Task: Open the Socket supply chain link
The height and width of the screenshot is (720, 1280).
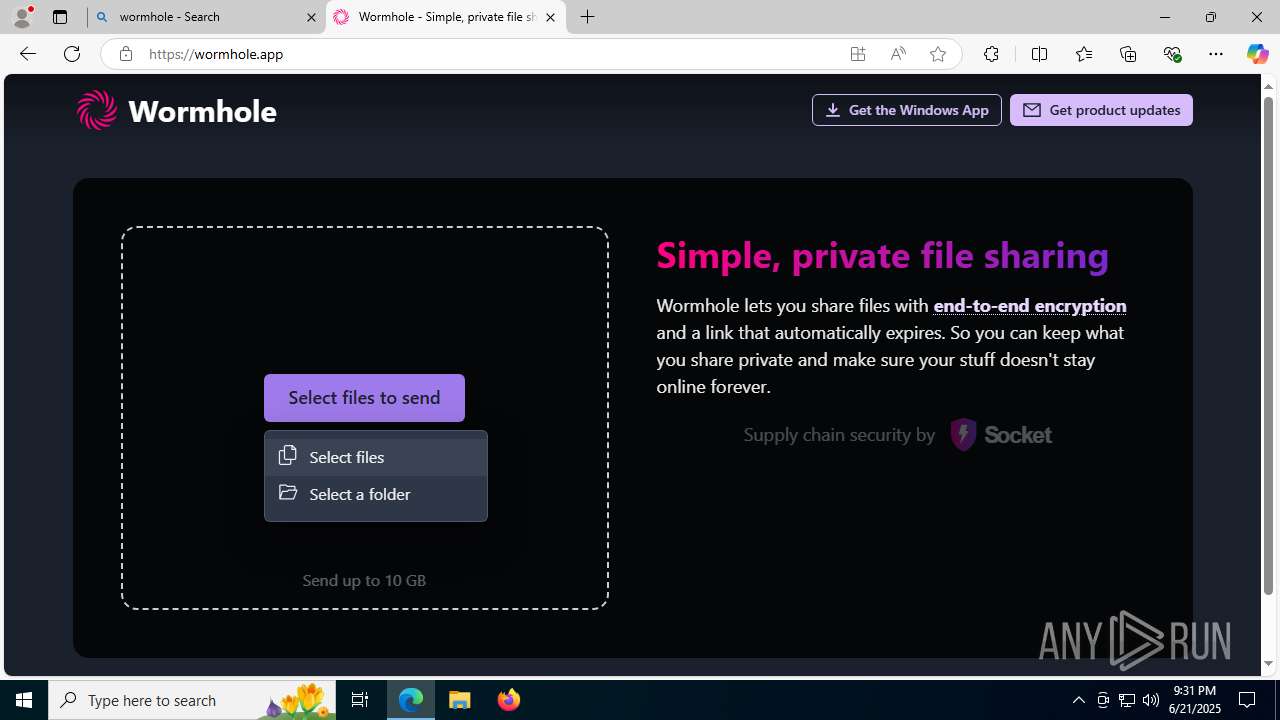Action: click(897, 435)
